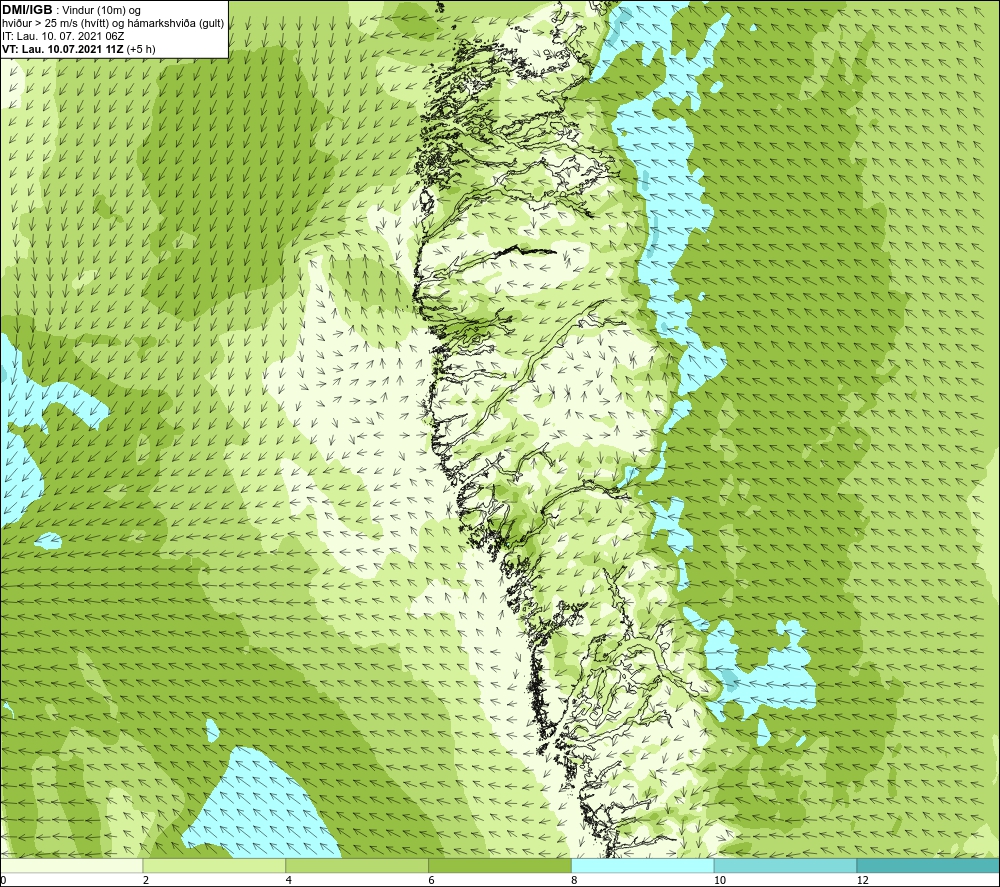Click the 'IT: Lau. 10. 07. 2021 06Z' line

pos(63,36)
